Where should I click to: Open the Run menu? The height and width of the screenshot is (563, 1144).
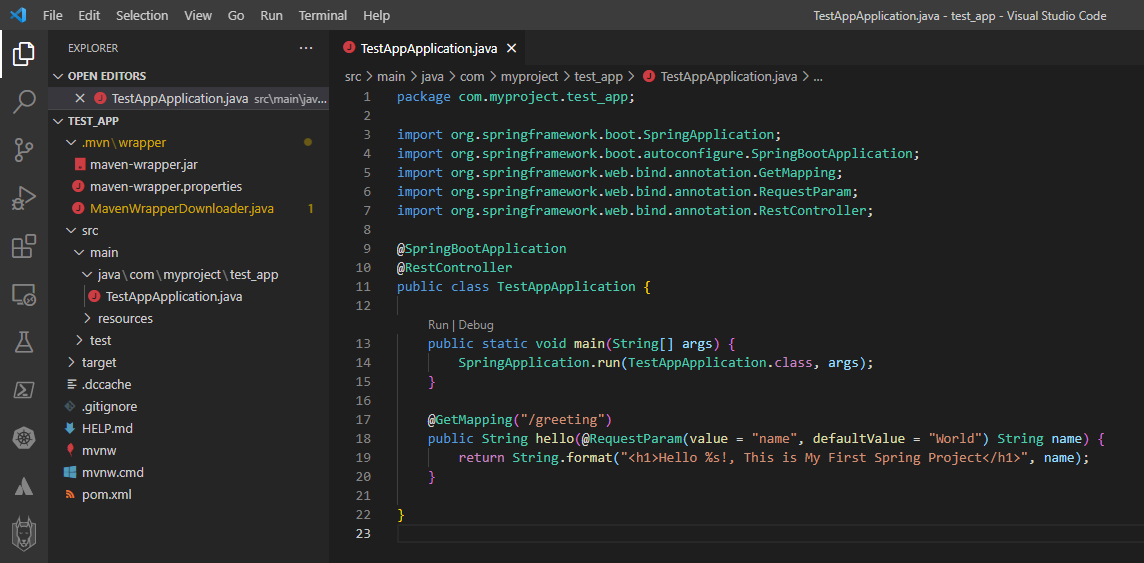[x=271, y=15]
